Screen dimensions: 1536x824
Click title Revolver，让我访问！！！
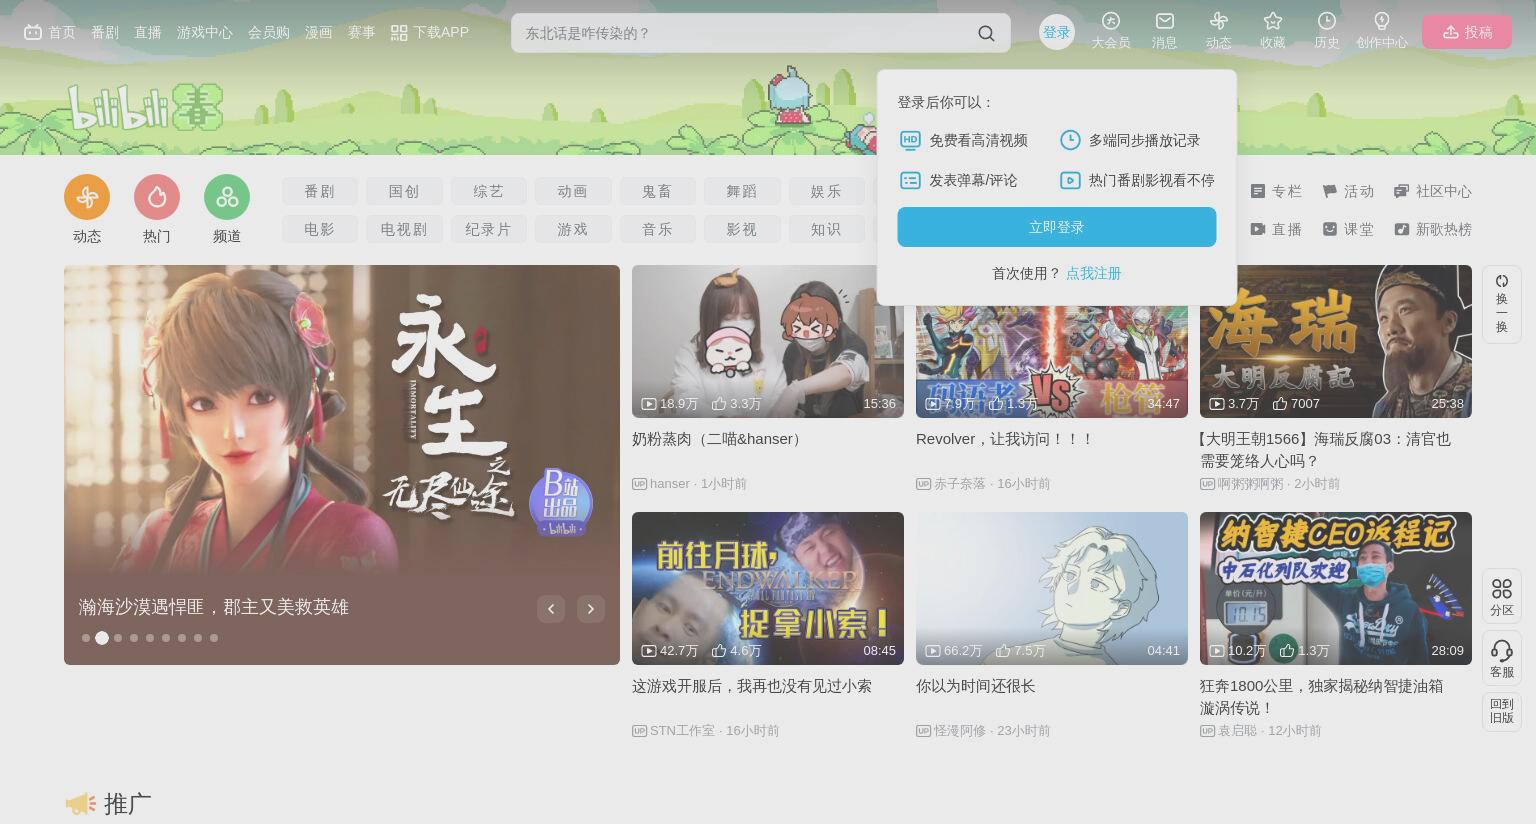pyautogui.click(x=1005, y=439)
